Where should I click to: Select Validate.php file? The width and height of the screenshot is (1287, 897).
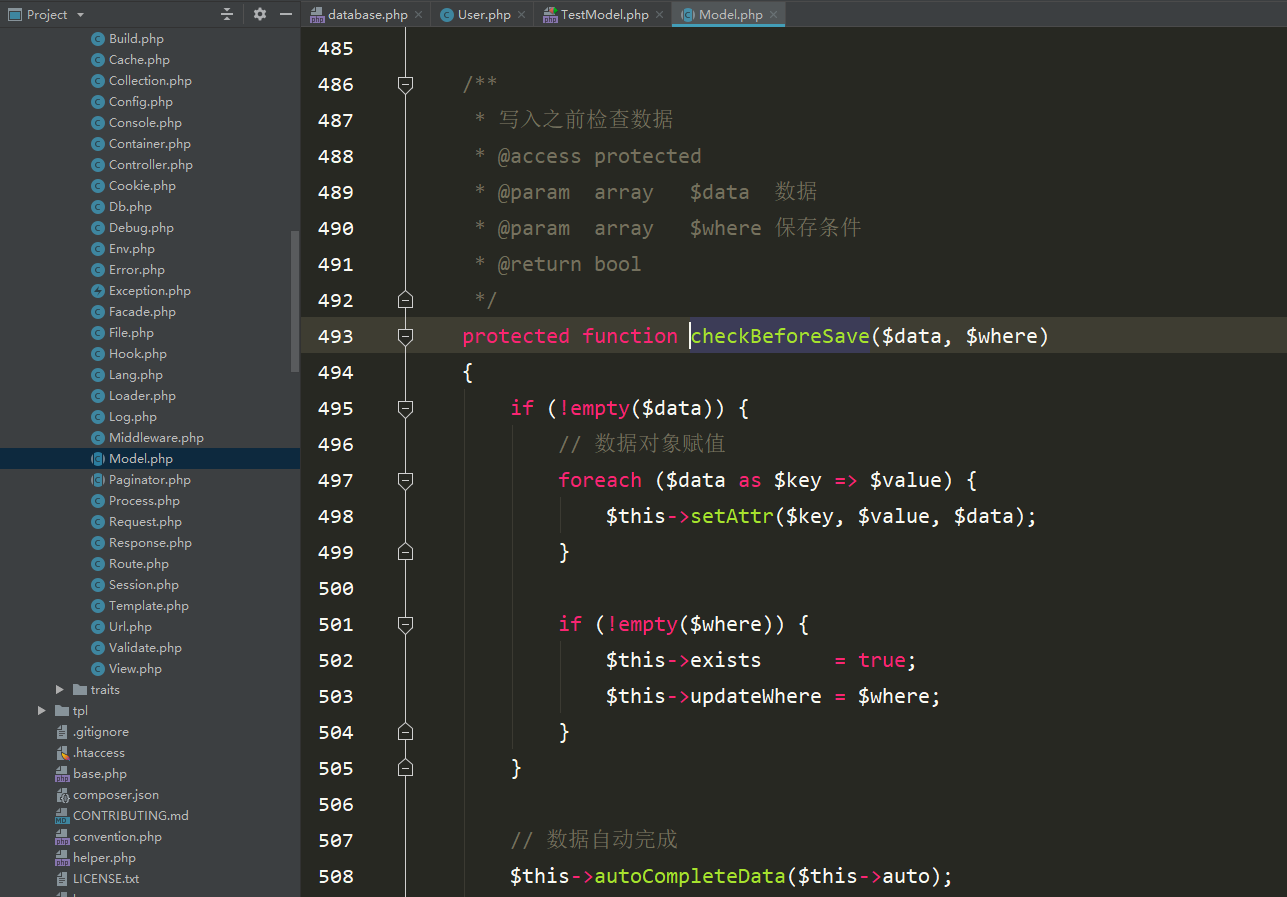coord(145,648)
